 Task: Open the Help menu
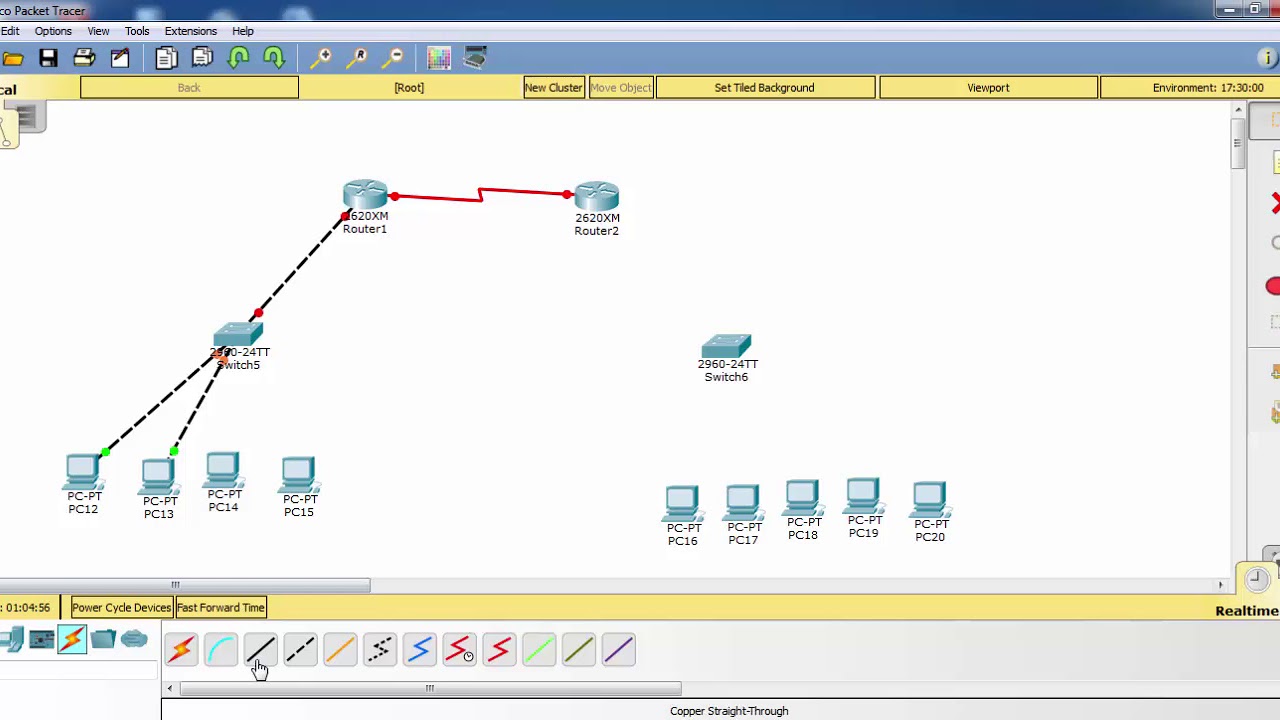click(x=243, y=31)
